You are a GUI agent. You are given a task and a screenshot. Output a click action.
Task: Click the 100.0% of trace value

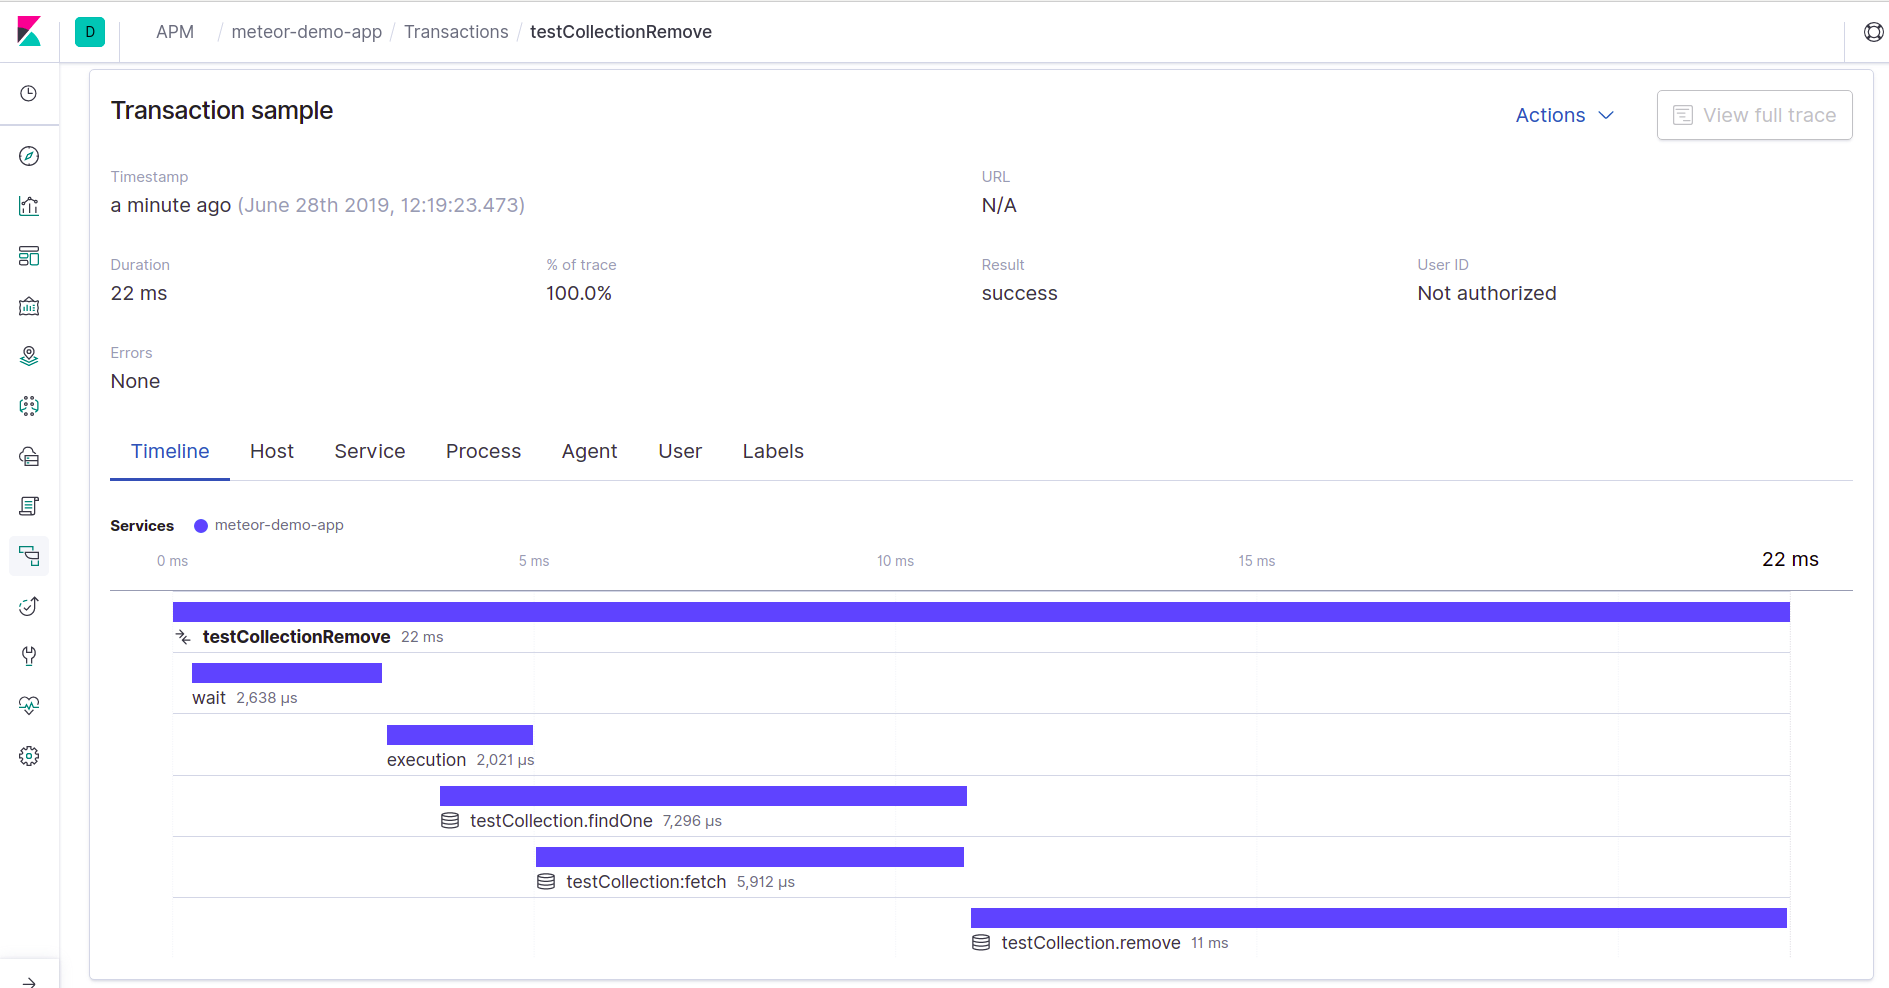click(x=579, y=293)
